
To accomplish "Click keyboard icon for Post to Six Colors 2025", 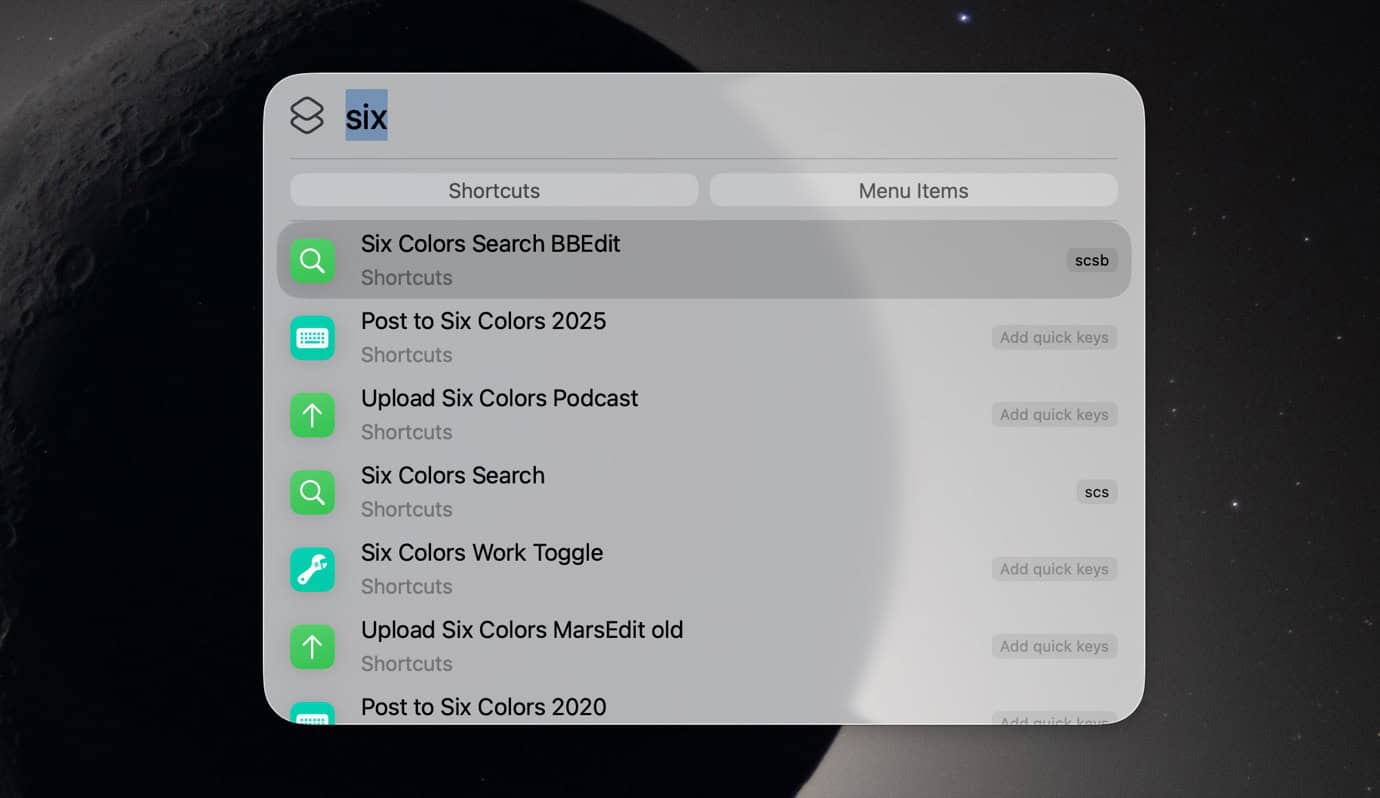I will pos(312,338).
